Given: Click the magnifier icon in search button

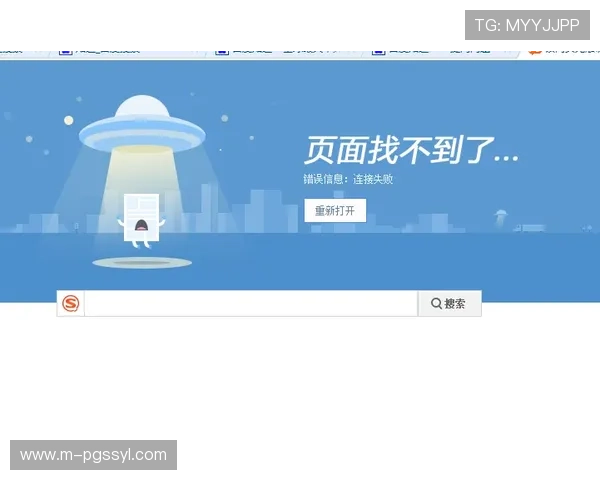Looking at the screenshot, I should pyautogui.click(x=436, y=304).
